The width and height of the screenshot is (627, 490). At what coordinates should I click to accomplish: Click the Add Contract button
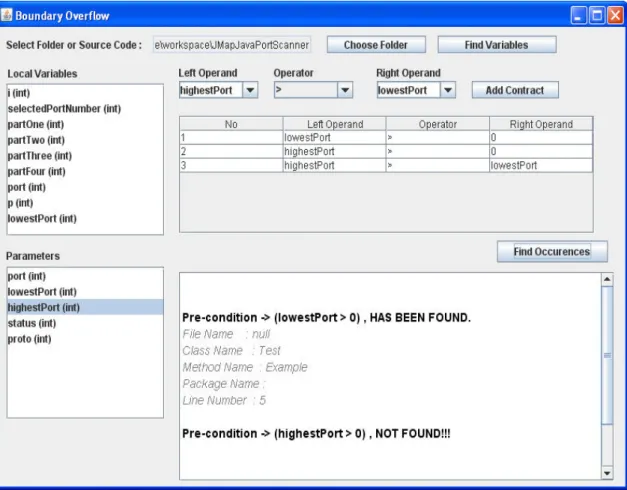click(515, 90)
